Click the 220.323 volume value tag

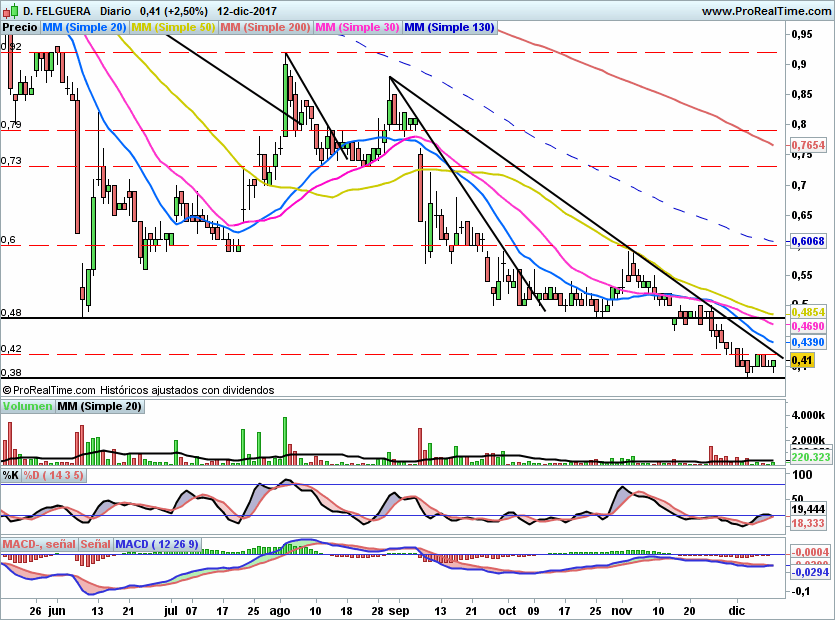click(811, 457)
